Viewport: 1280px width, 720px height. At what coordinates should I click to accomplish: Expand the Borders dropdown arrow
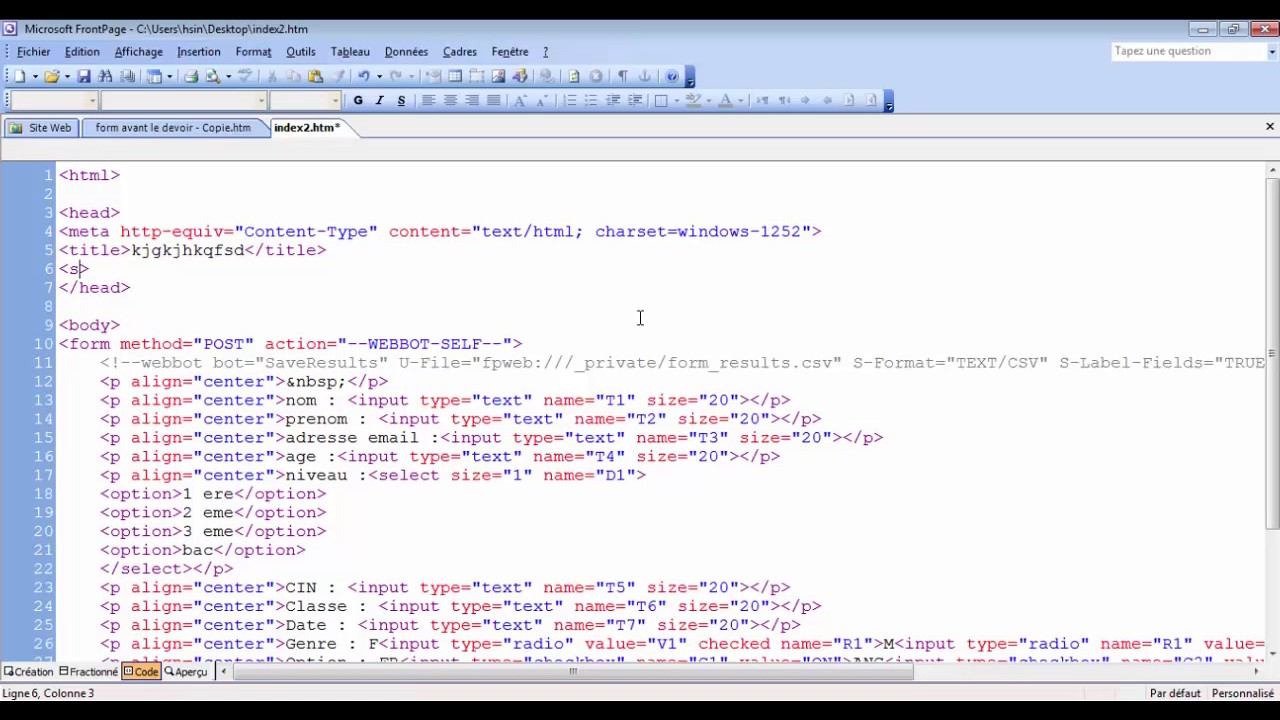(x=676, y=100)
